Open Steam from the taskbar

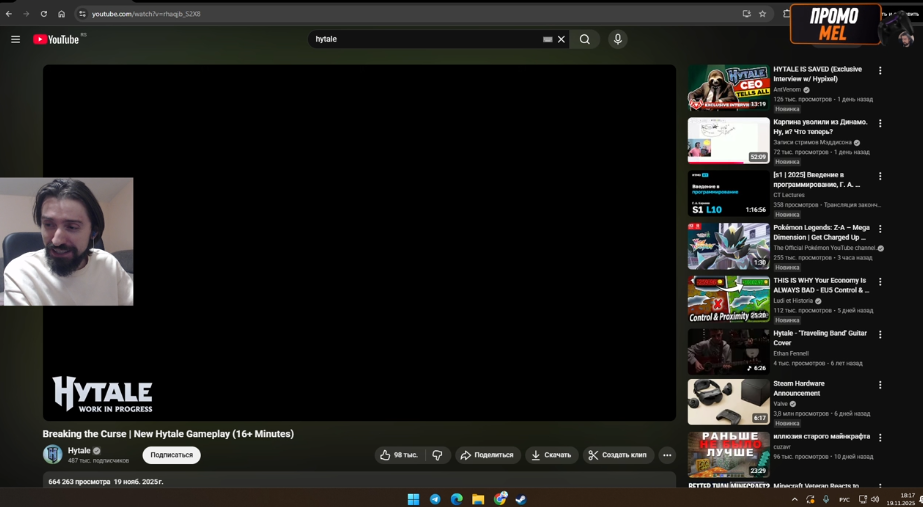click(521, 499)
